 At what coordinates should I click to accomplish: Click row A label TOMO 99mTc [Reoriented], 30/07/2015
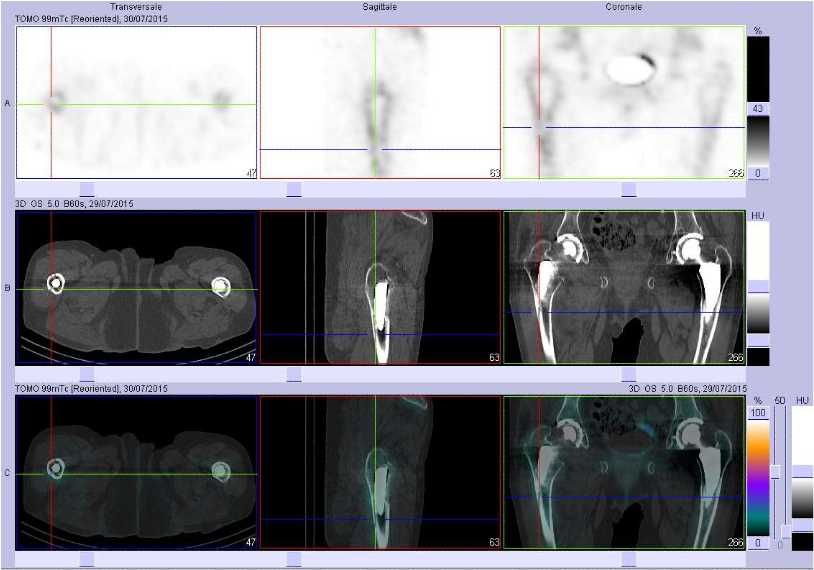tap(91, 19)
